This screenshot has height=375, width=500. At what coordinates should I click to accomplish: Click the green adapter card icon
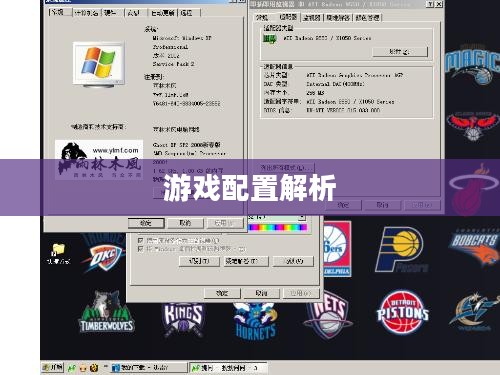[x=270, y=39]
